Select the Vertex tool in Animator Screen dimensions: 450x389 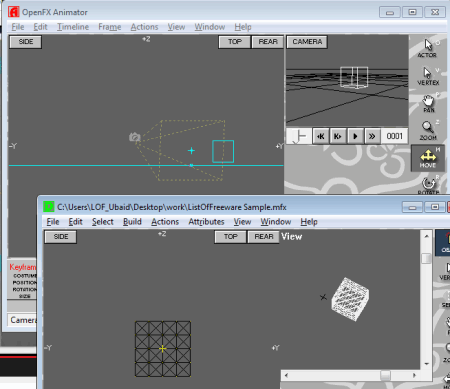[428, 76]
